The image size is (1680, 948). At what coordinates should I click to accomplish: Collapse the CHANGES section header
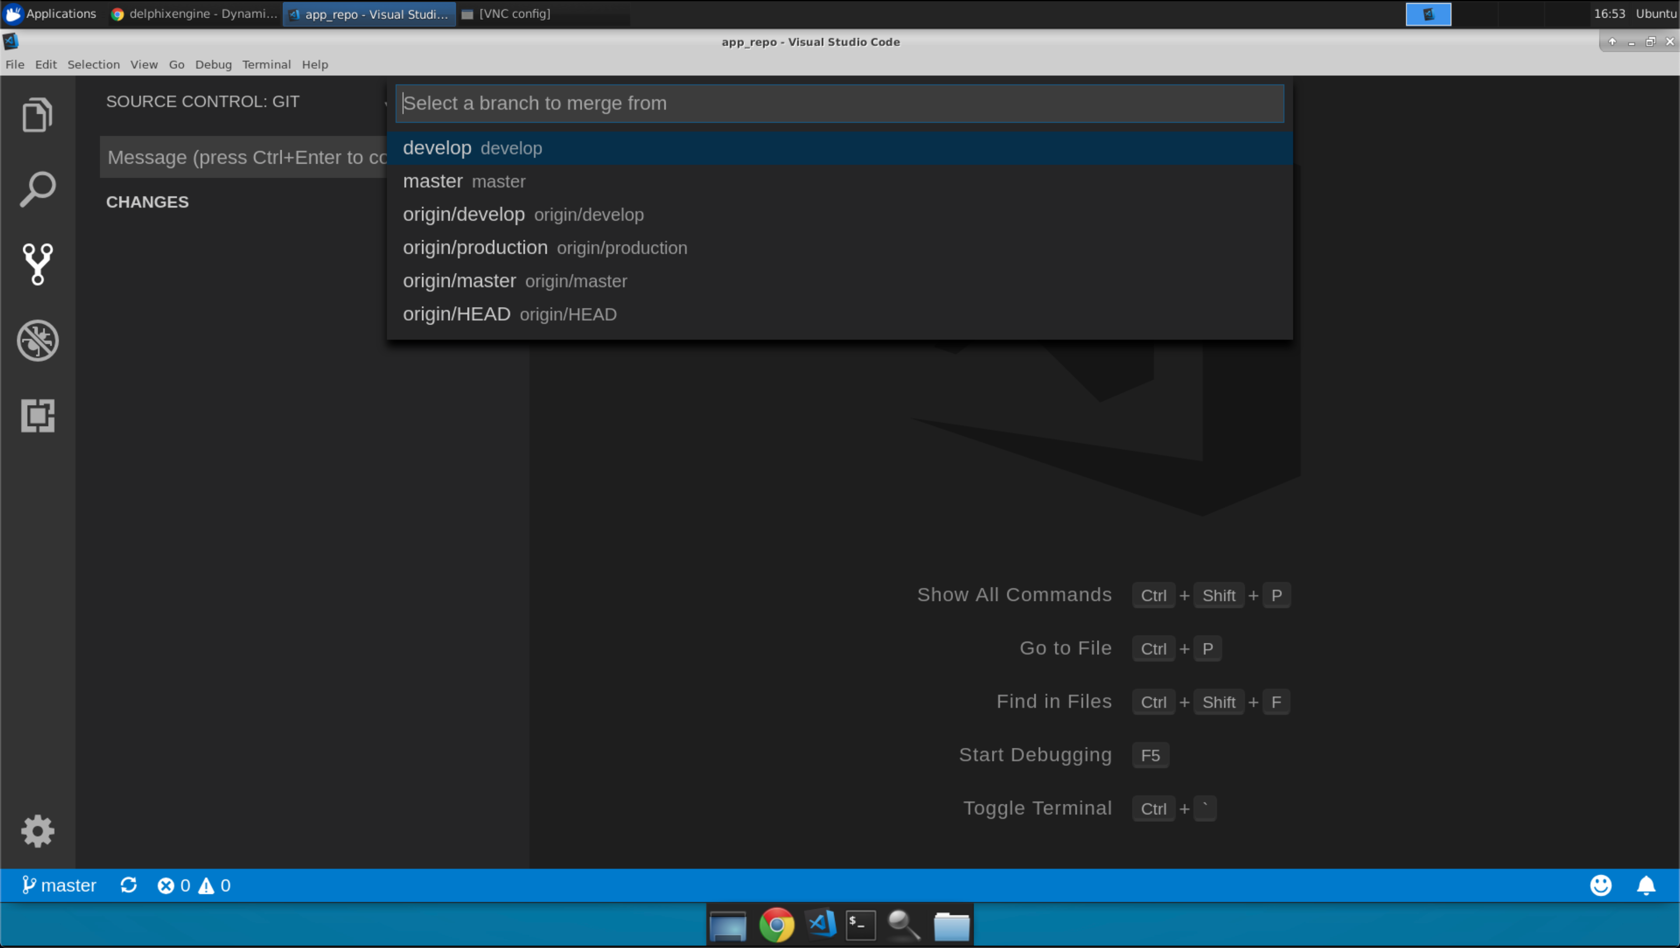pos(147,202)
